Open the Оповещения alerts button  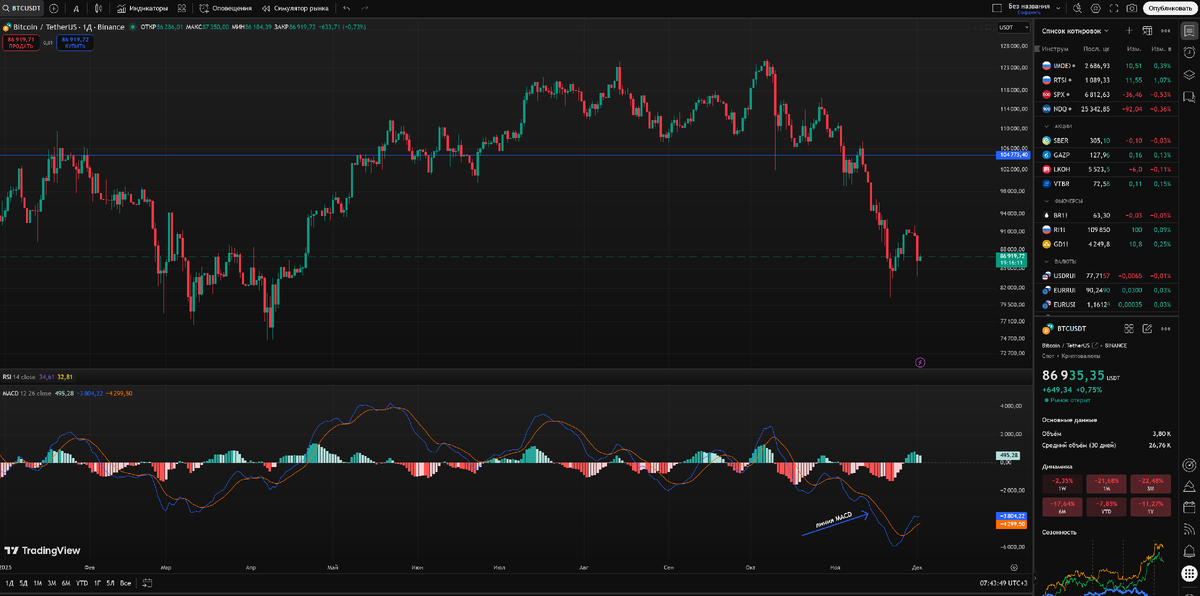click(x=225, y=8)
